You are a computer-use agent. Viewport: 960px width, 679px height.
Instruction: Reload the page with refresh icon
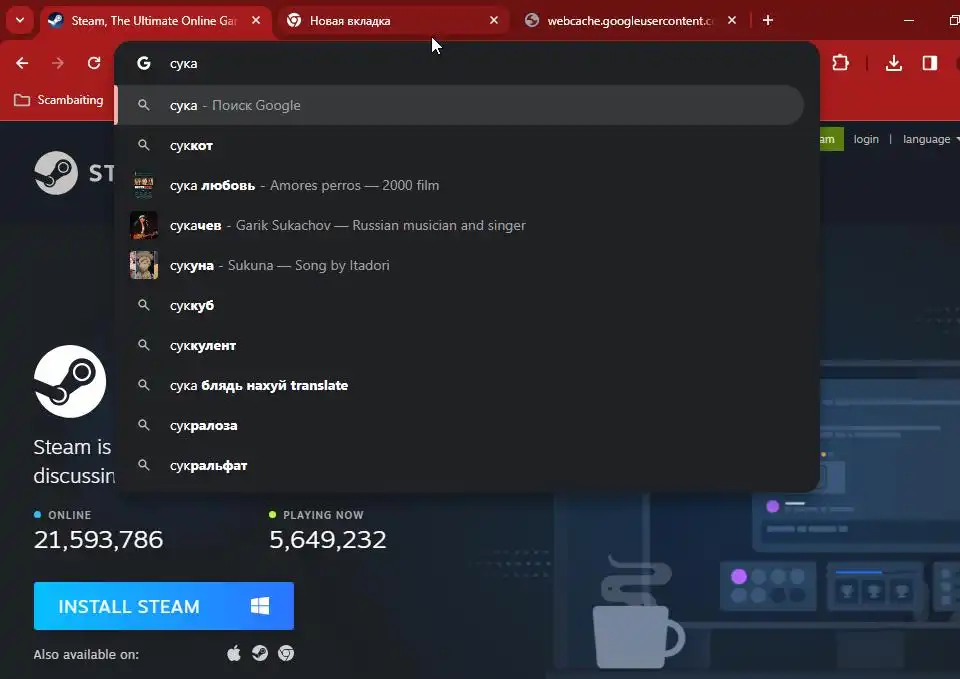click(x=94, y=63)
